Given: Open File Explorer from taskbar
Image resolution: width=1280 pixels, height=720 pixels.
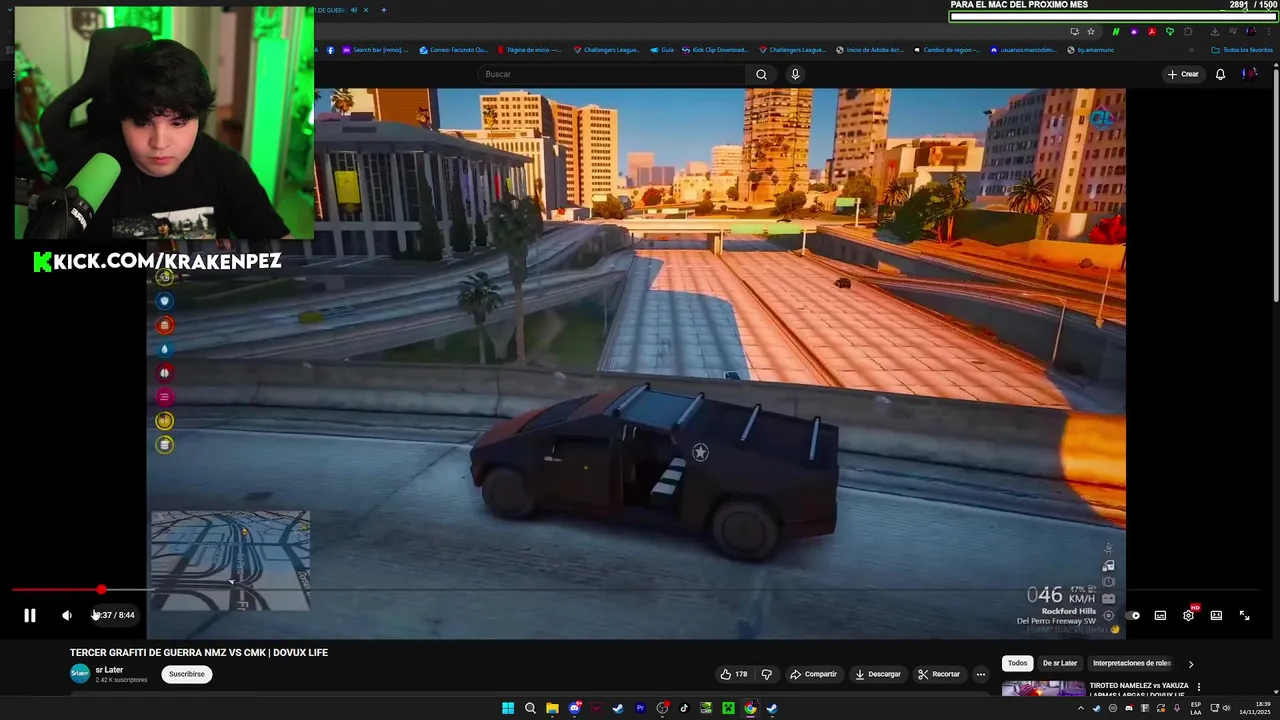Looking at the screenshot, I should coord(552,708).
